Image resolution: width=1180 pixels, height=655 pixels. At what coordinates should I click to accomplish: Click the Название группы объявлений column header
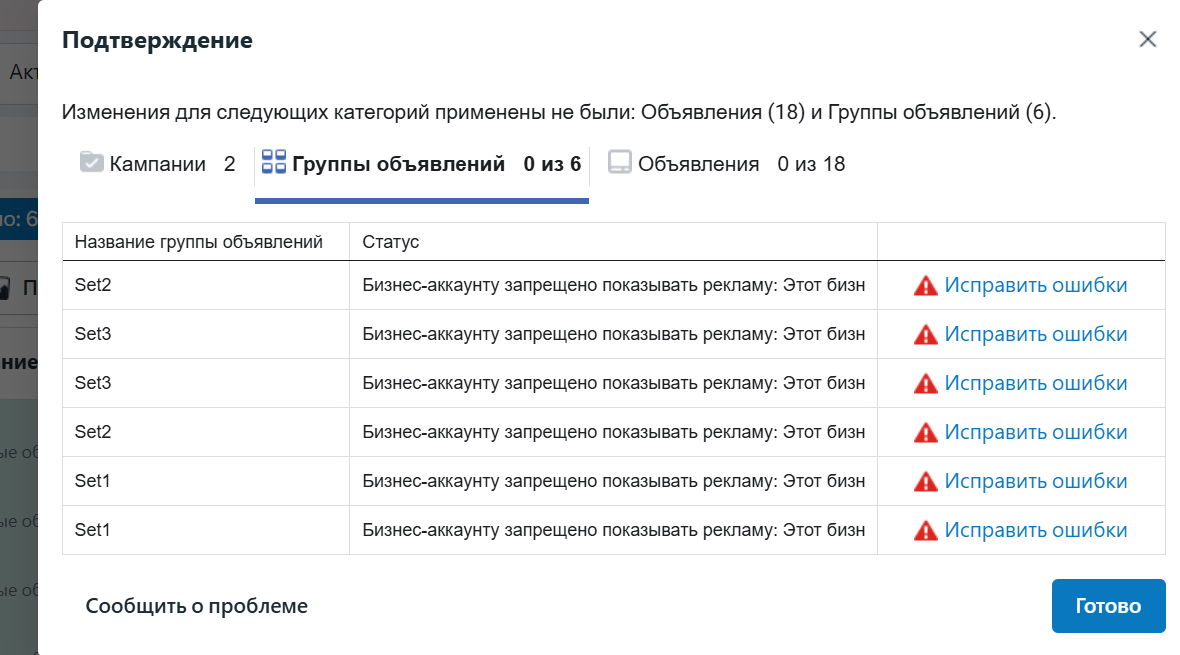pos(199,242)
